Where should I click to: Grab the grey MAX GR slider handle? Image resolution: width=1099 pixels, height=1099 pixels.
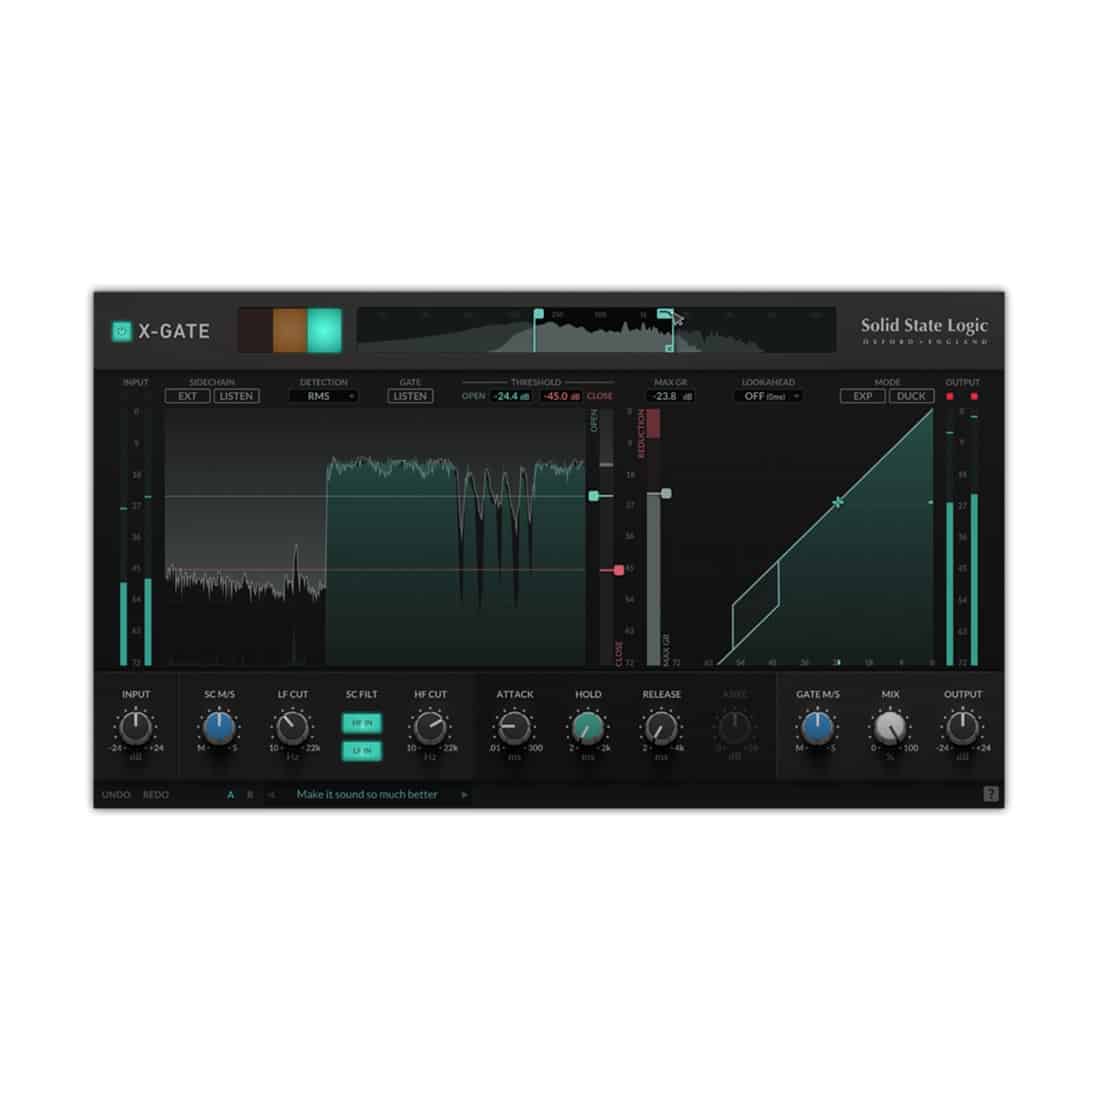click(666, 493)
